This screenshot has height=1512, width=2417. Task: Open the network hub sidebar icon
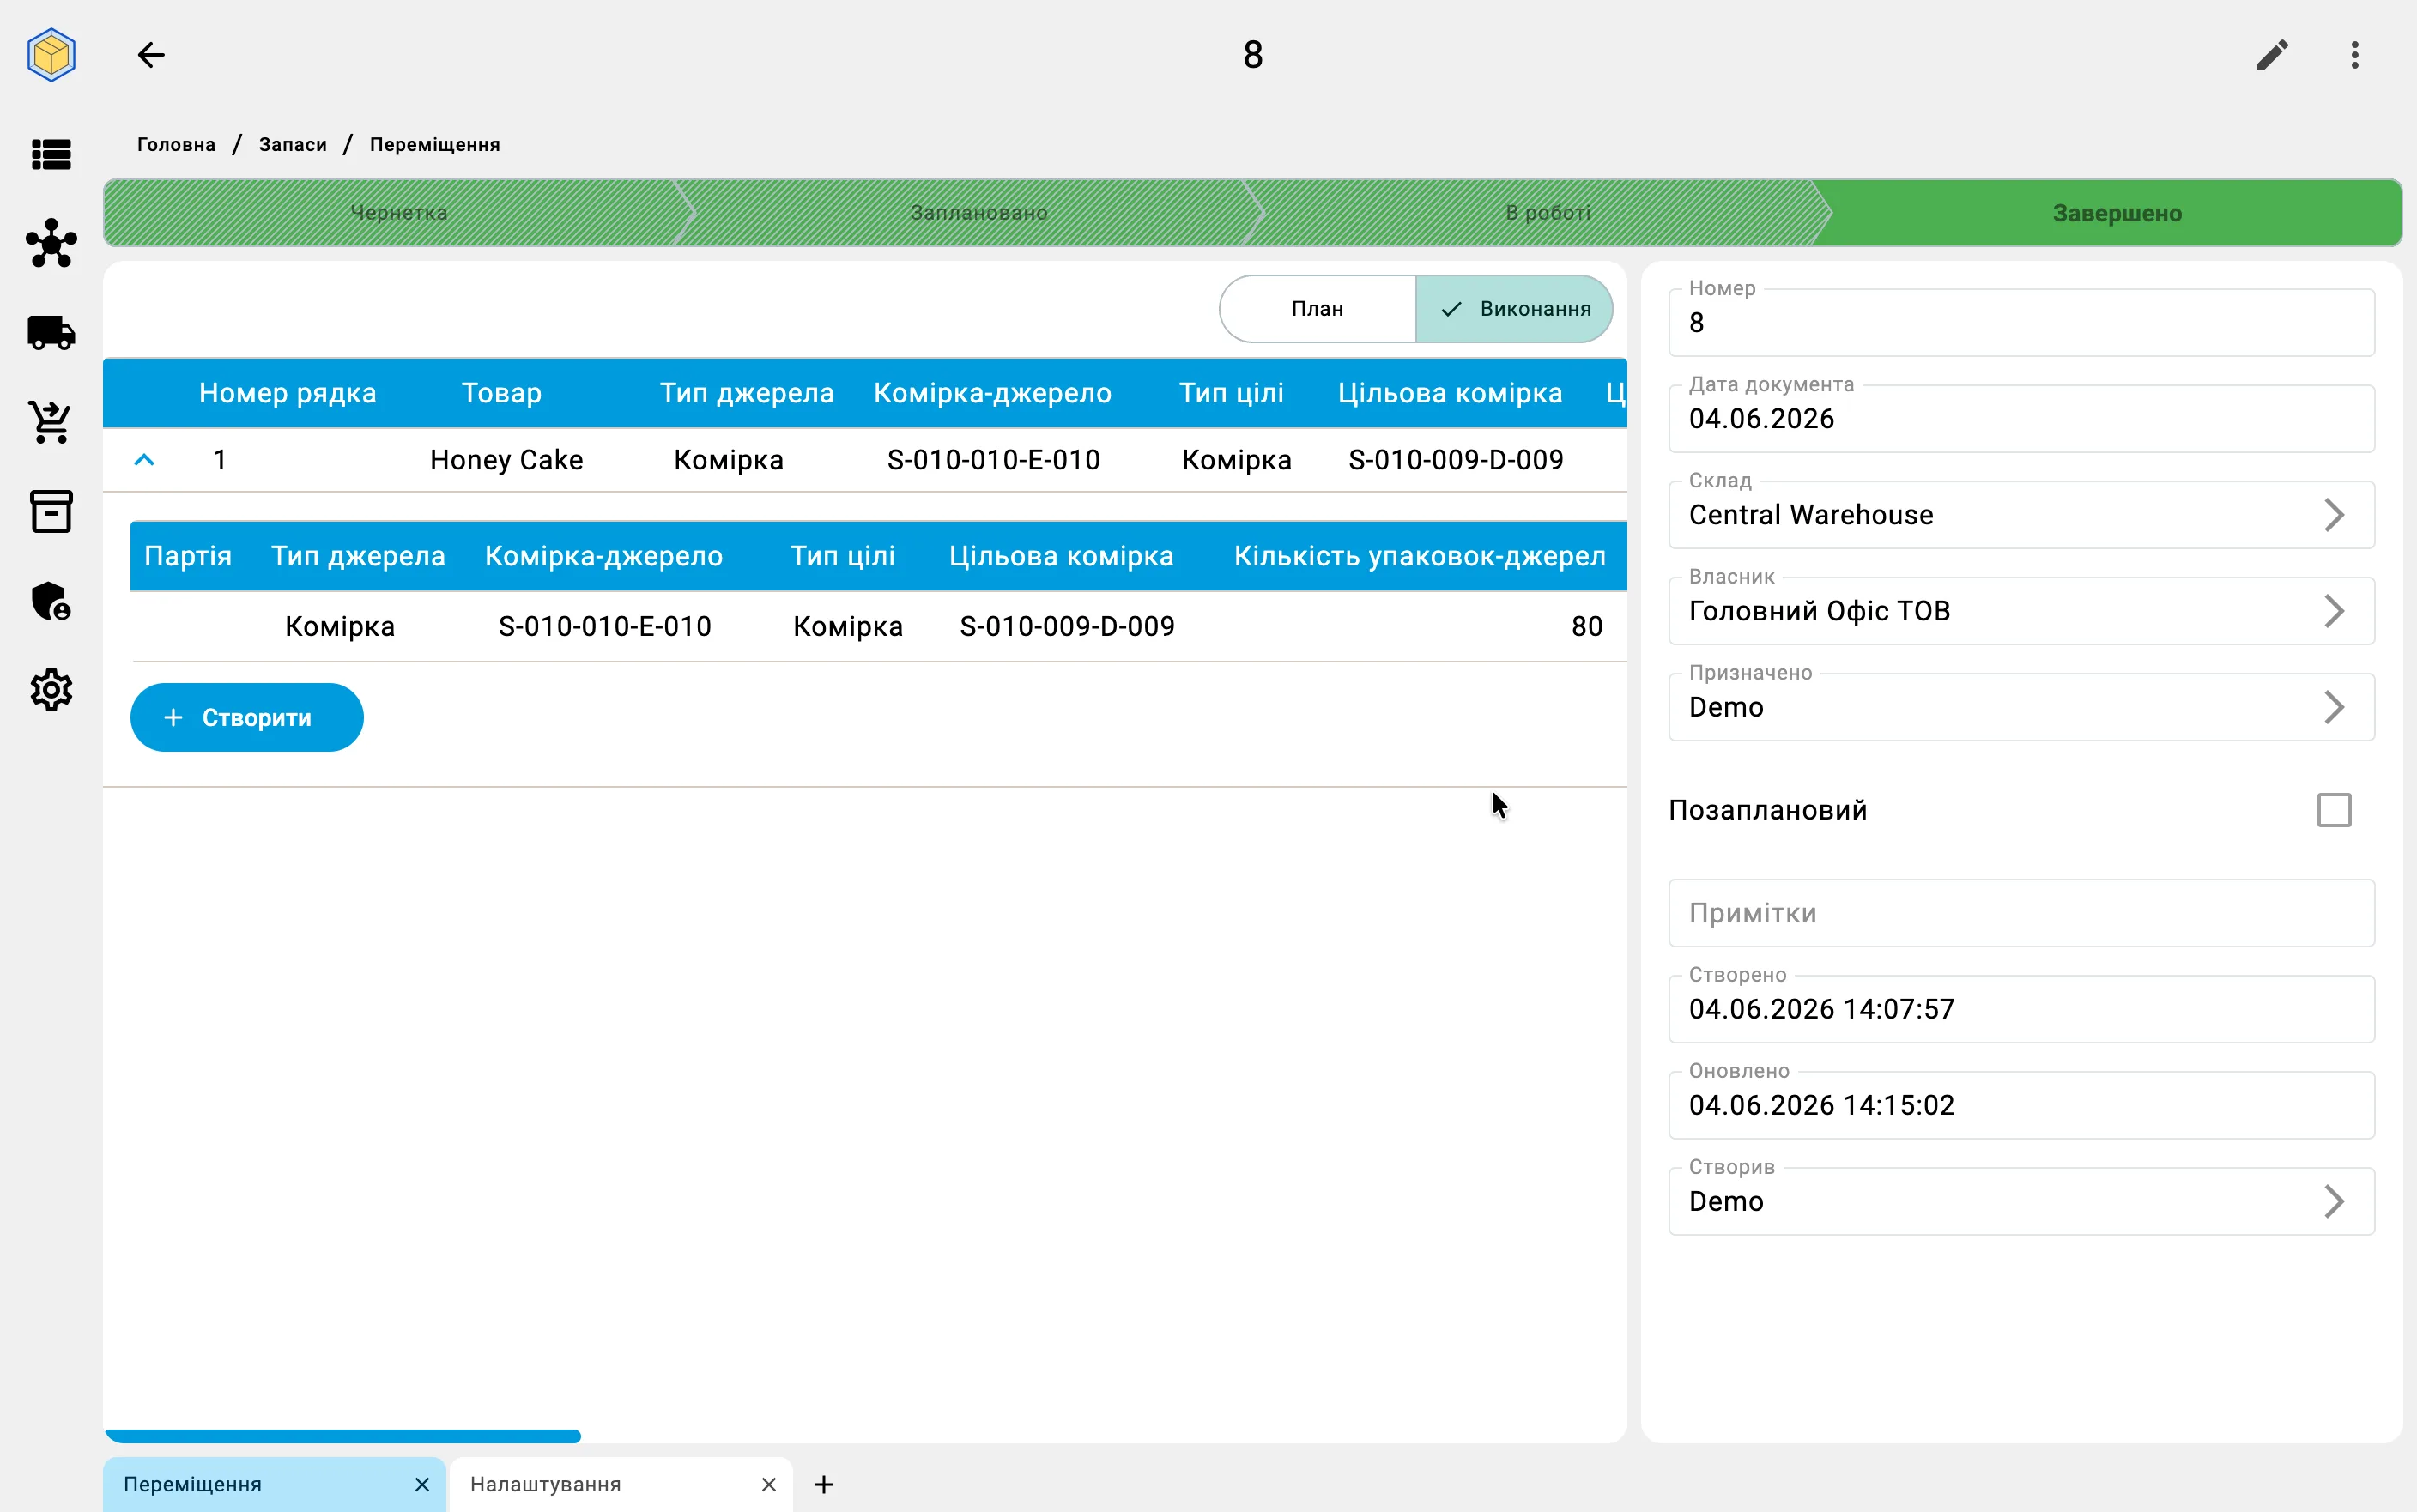pyautogui.click(x=51, y=243)
